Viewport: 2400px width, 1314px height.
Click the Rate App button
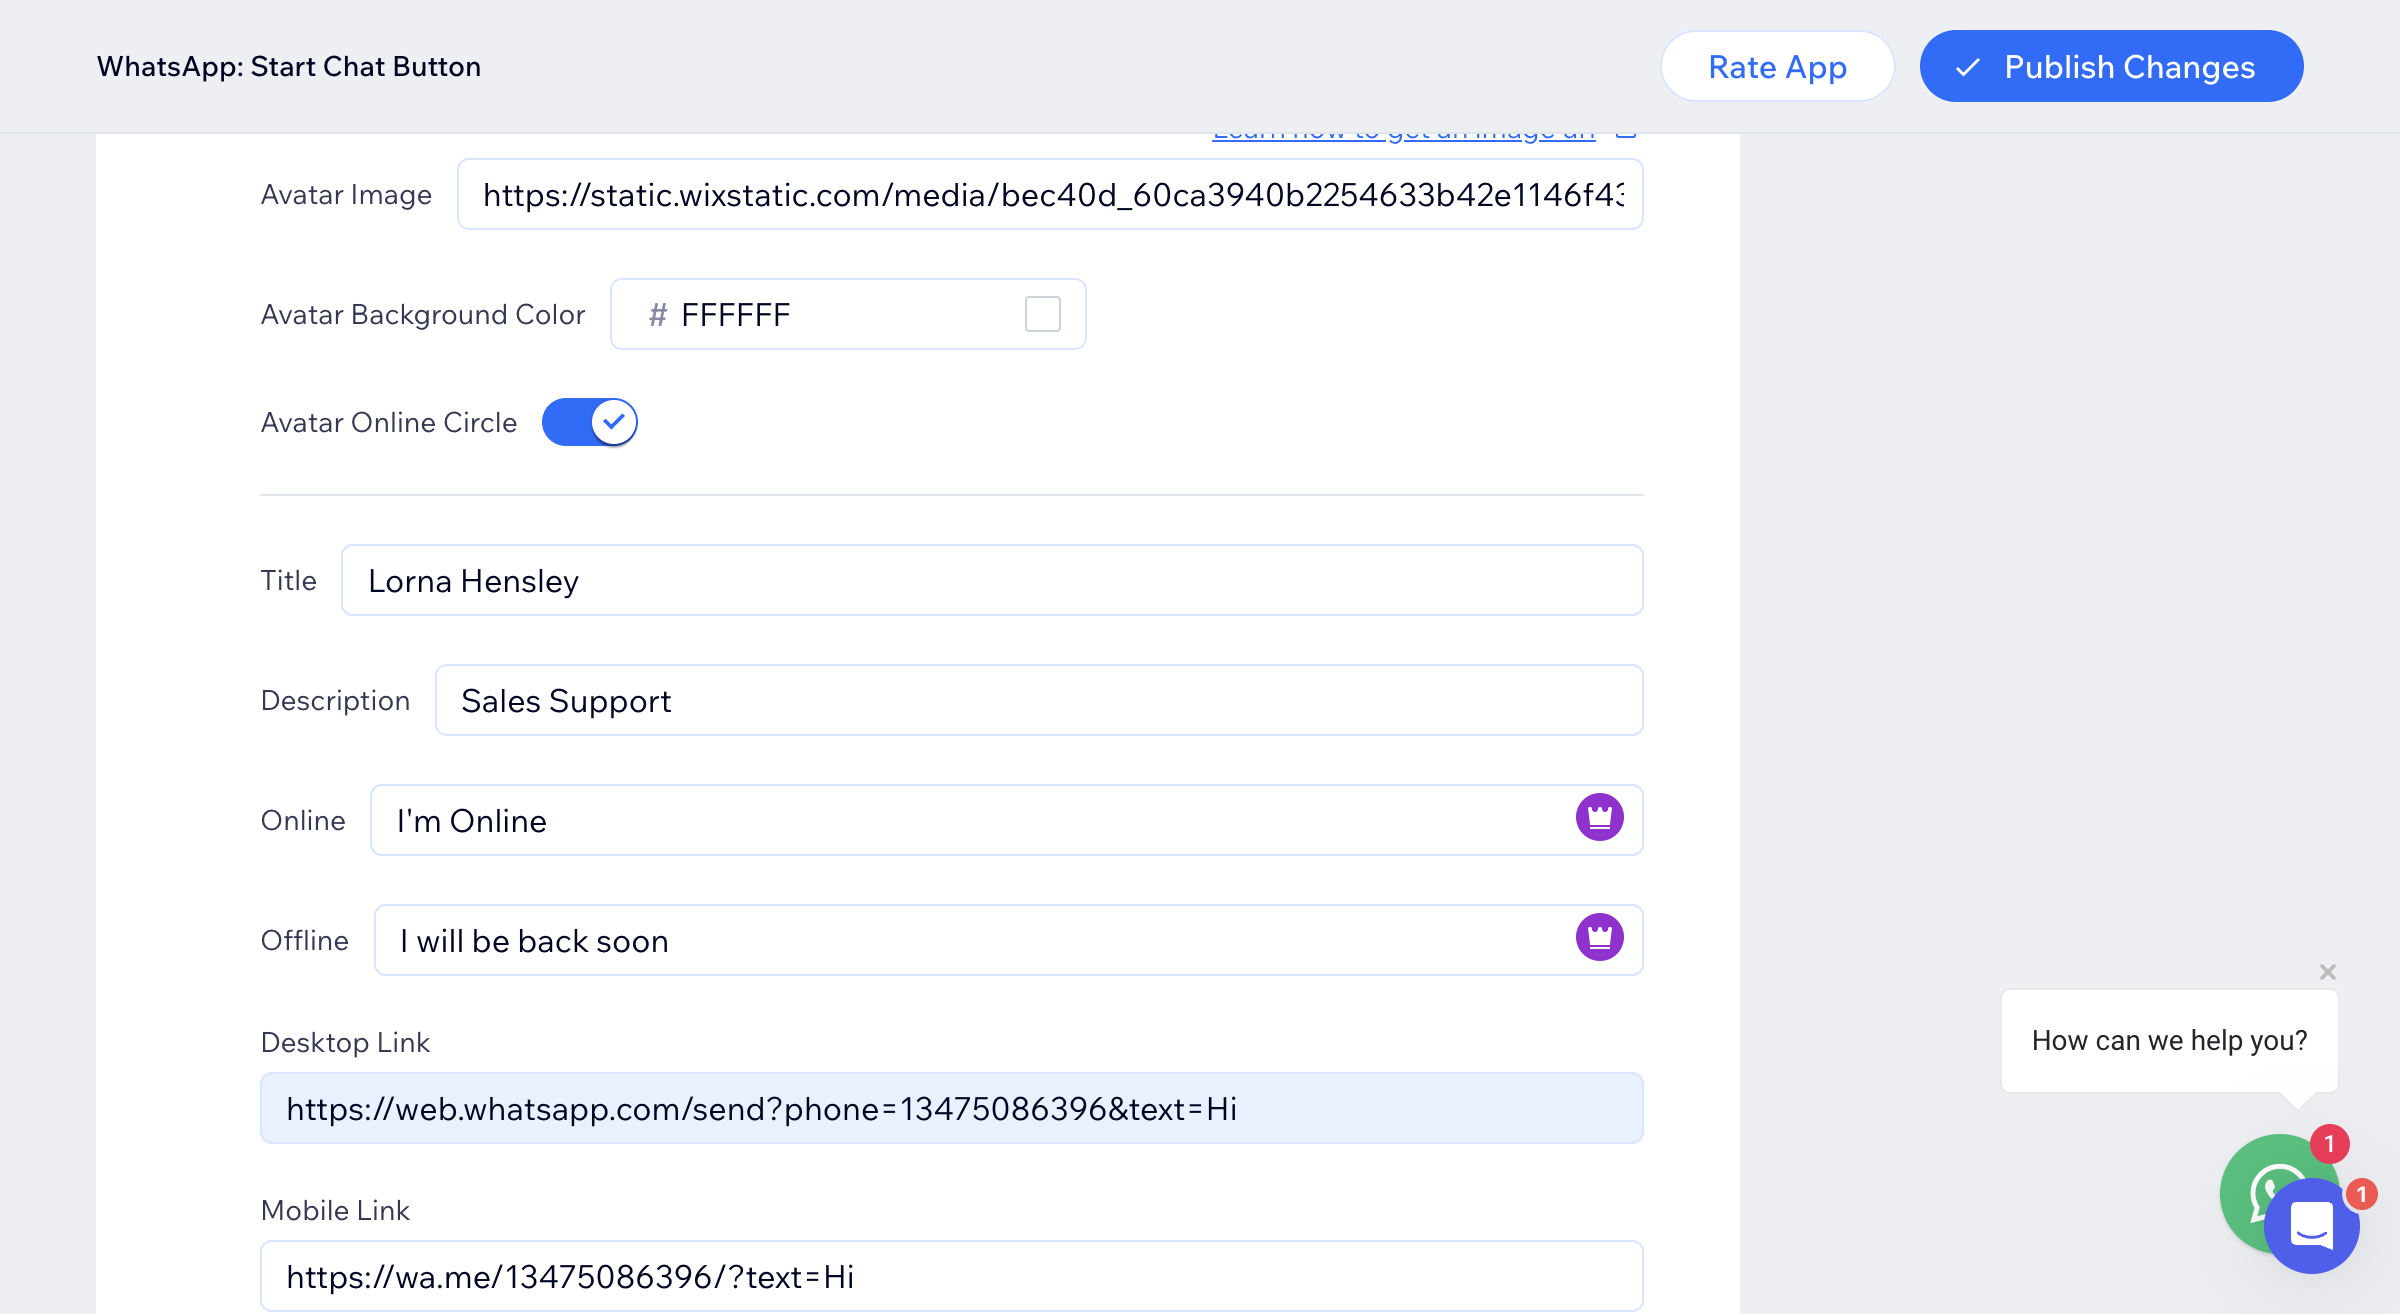point(1777,67)
